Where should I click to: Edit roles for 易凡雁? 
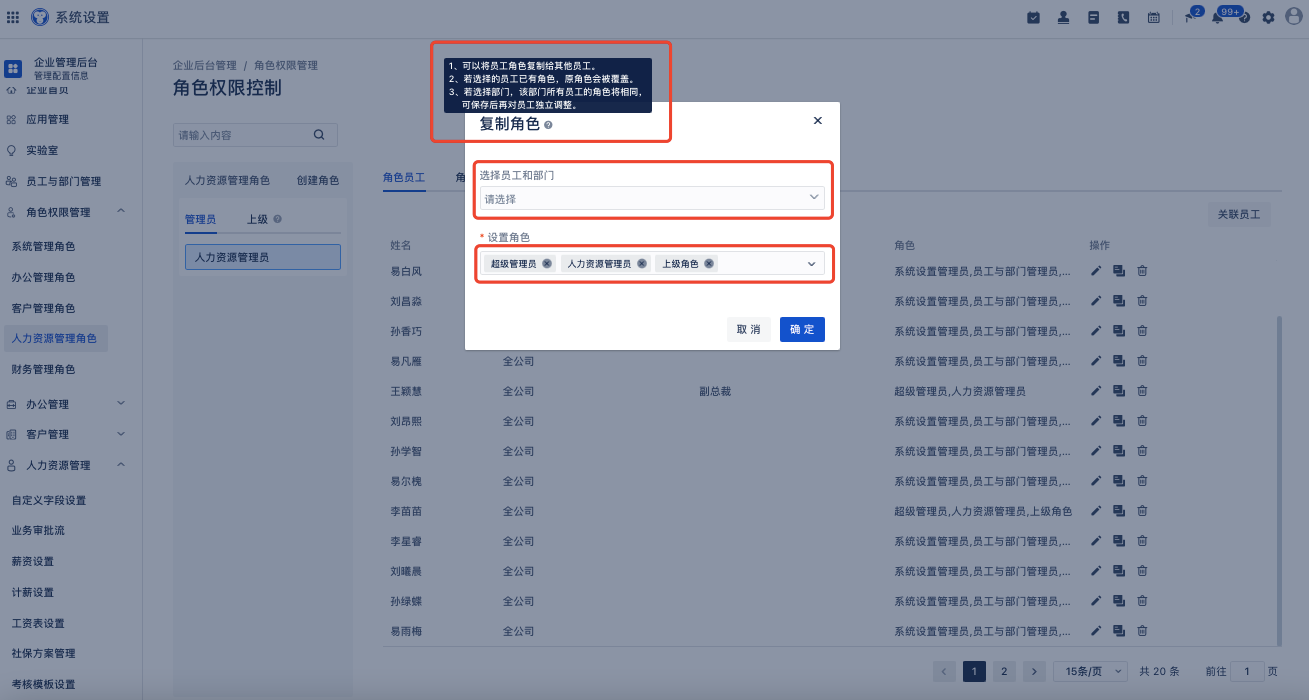click(x=1096, y=361)
